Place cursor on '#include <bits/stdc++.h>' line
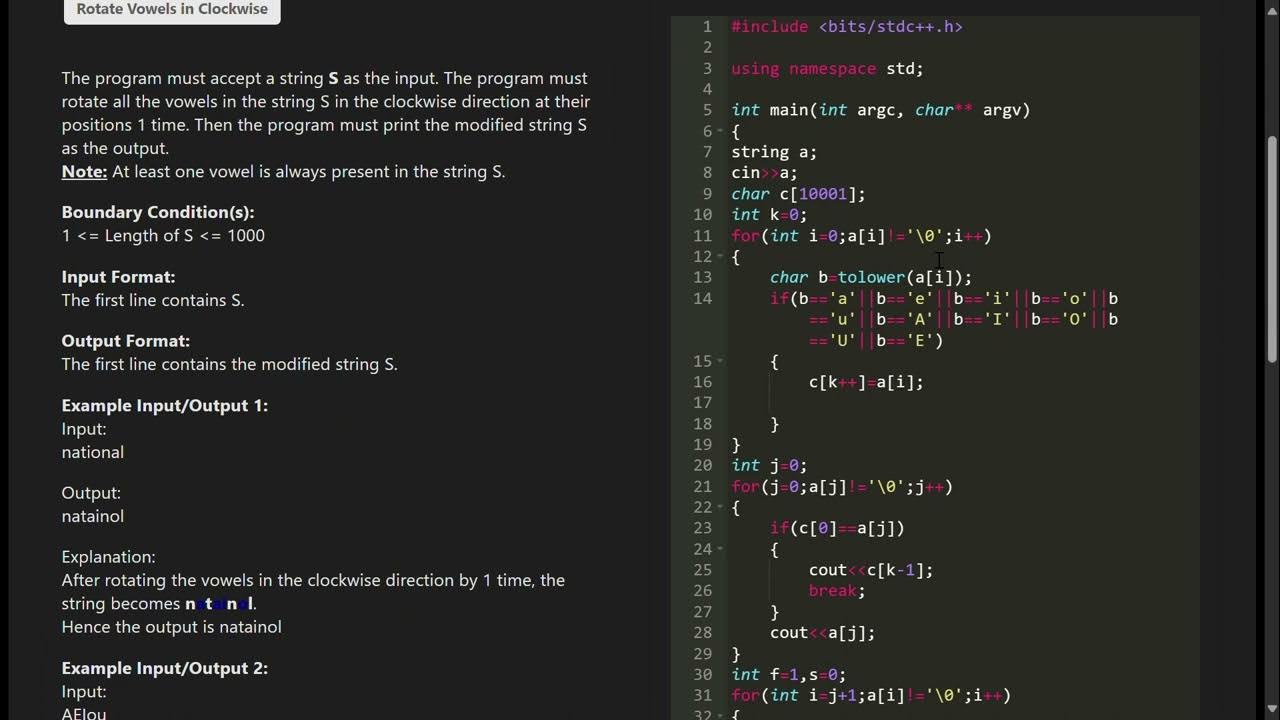Viewport: 1280px width, 720px height. coord(846,27)
